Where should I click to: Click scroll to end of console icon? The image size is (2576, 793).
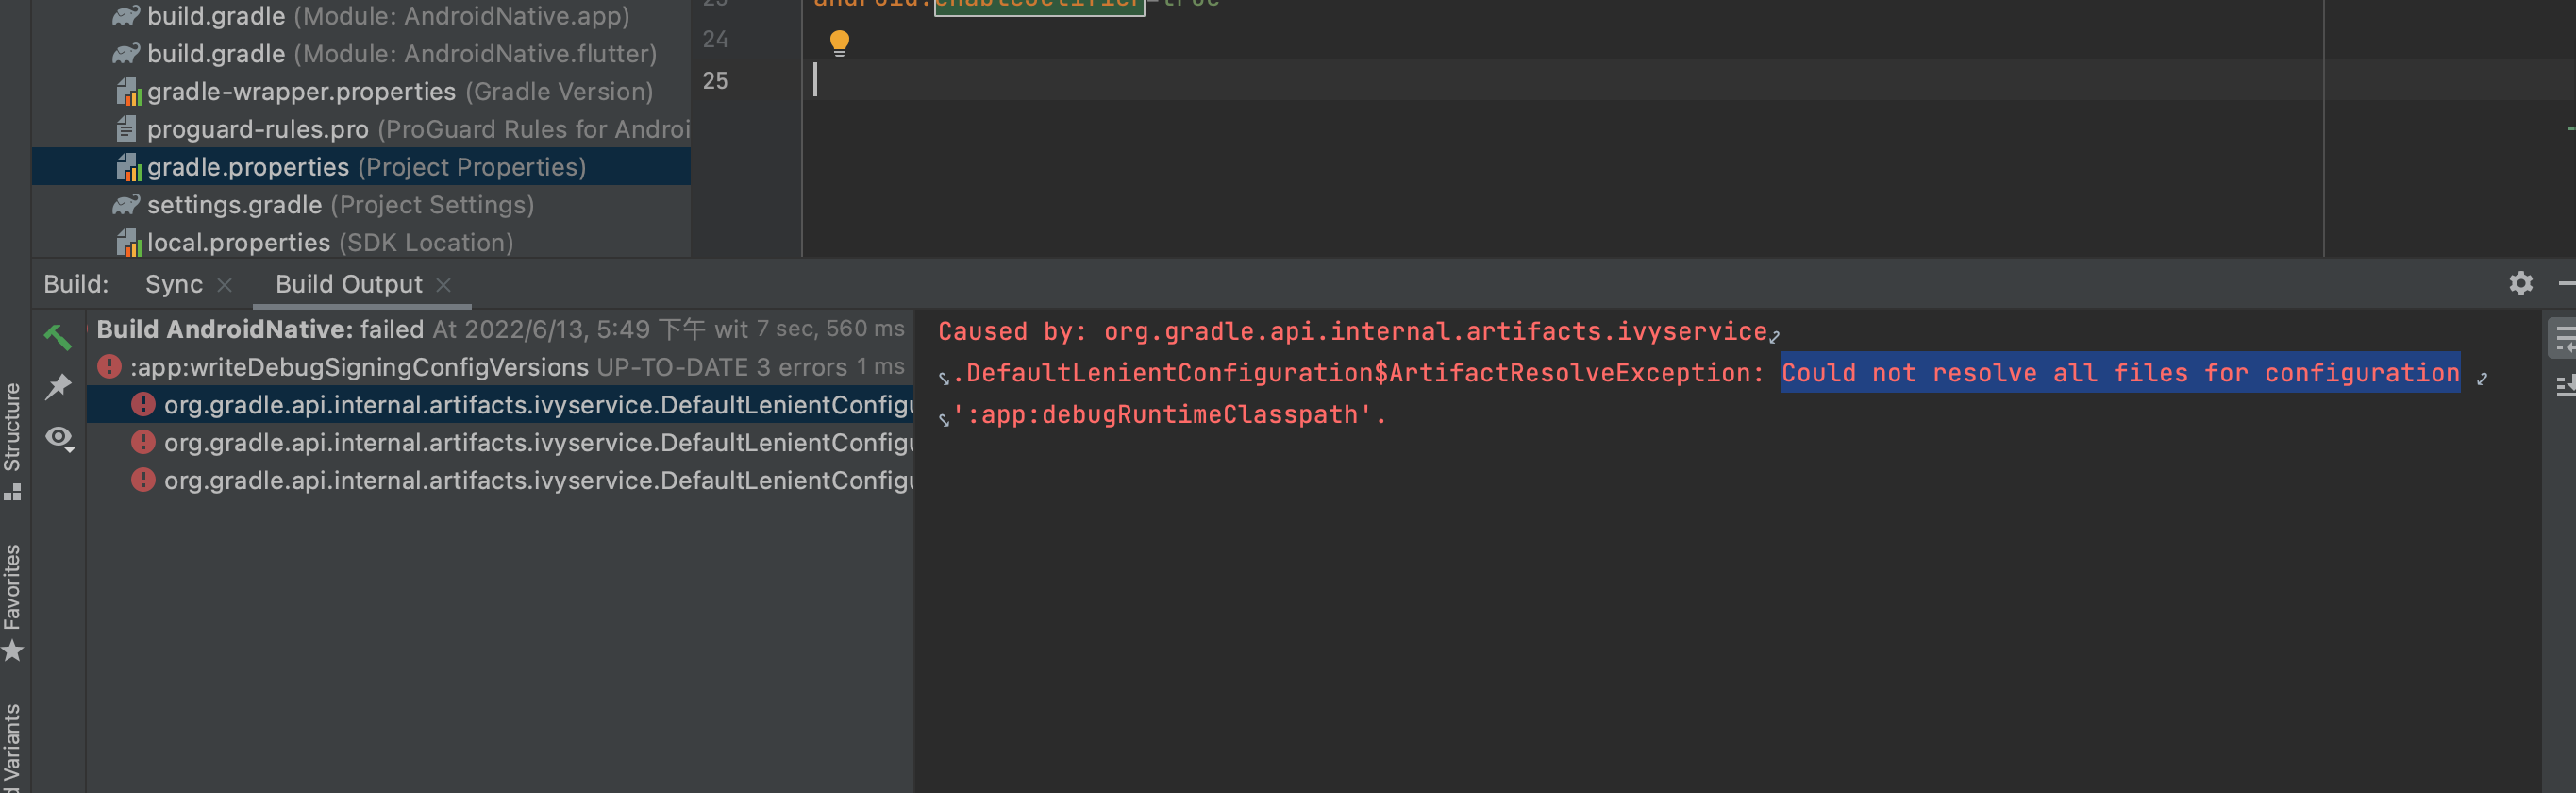(x=2564, y=386)
